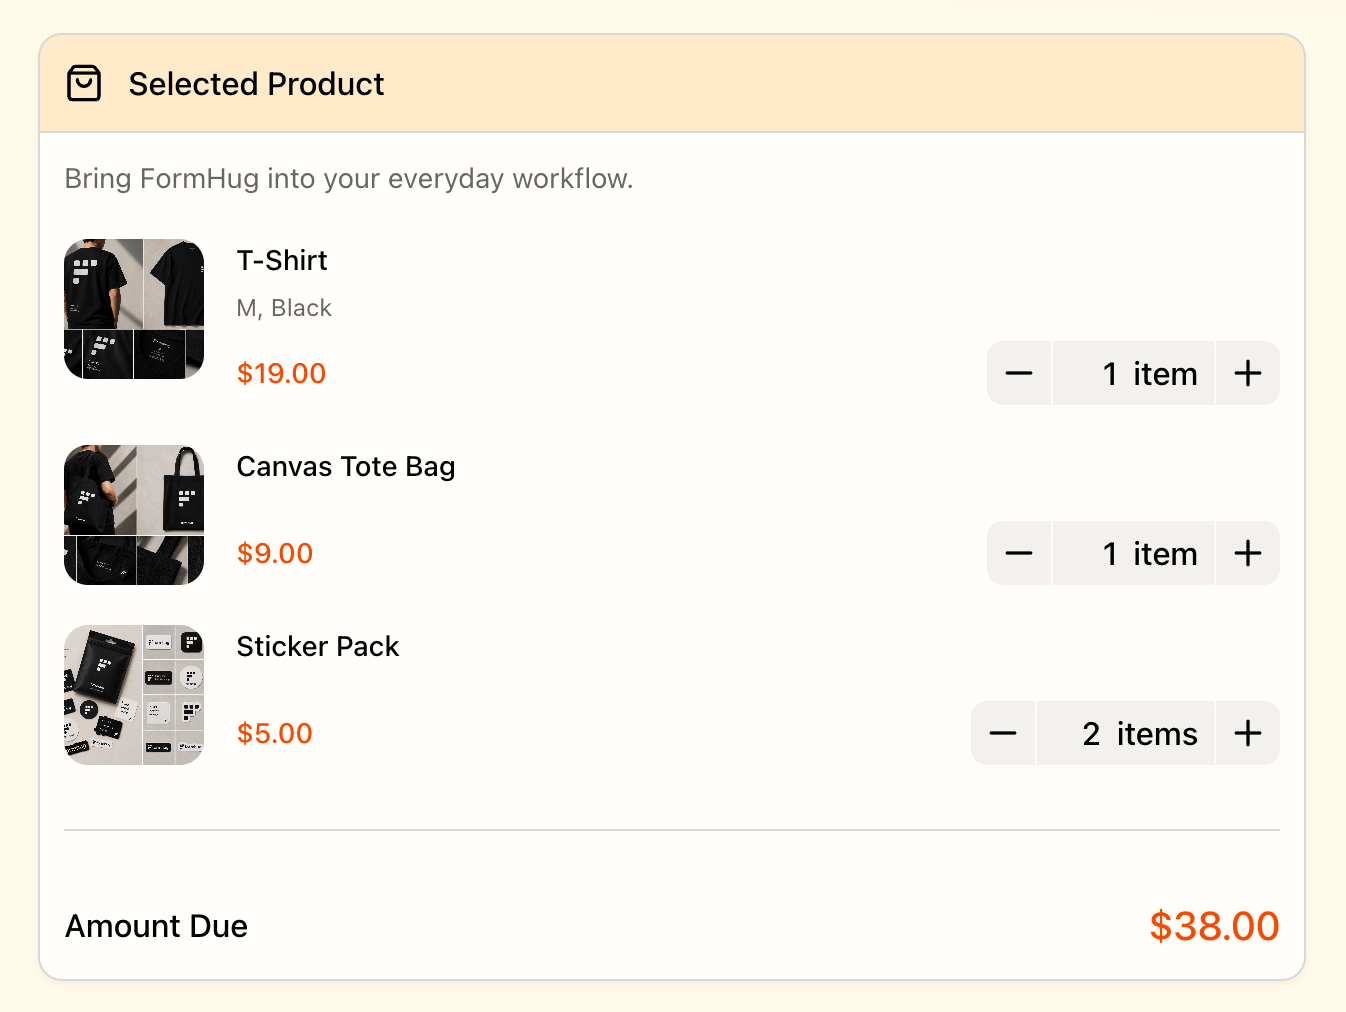Click the $9.00 price
The width and height of the screenshot is (1346, 1012).
click(275, 553)
